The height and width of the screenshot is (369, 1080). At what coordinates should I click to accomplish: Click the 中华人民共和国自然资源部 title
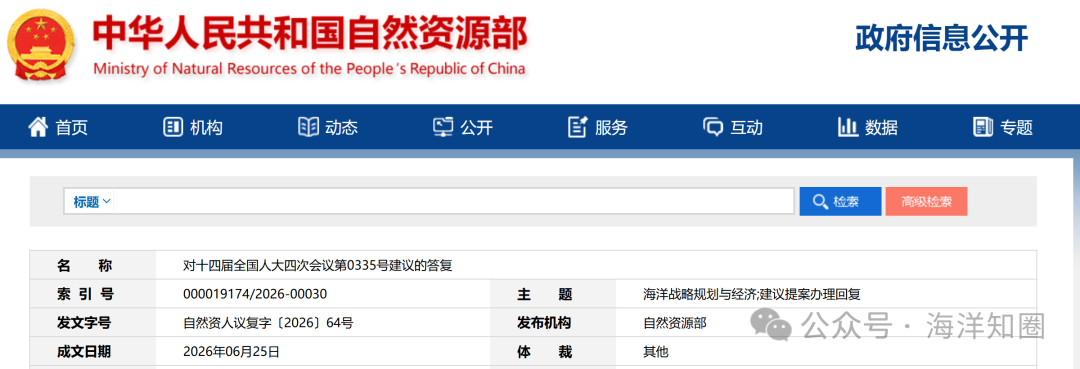click(311, 34)
